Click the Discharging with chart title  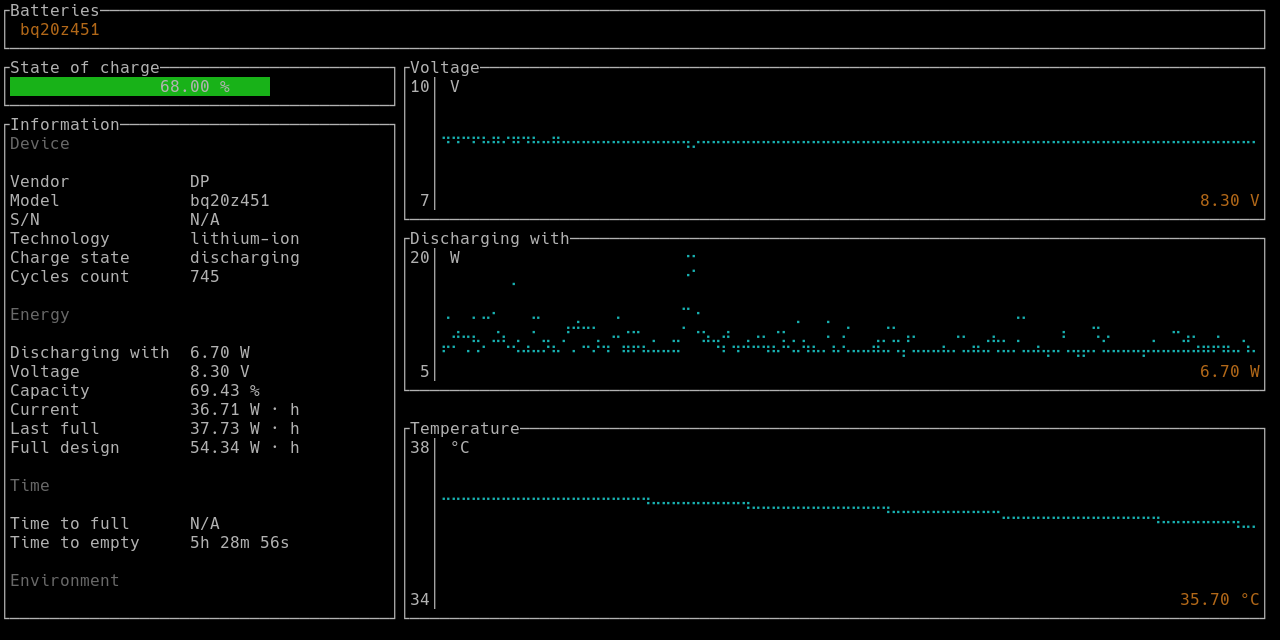pyautogui.click(x=490, y=239)
